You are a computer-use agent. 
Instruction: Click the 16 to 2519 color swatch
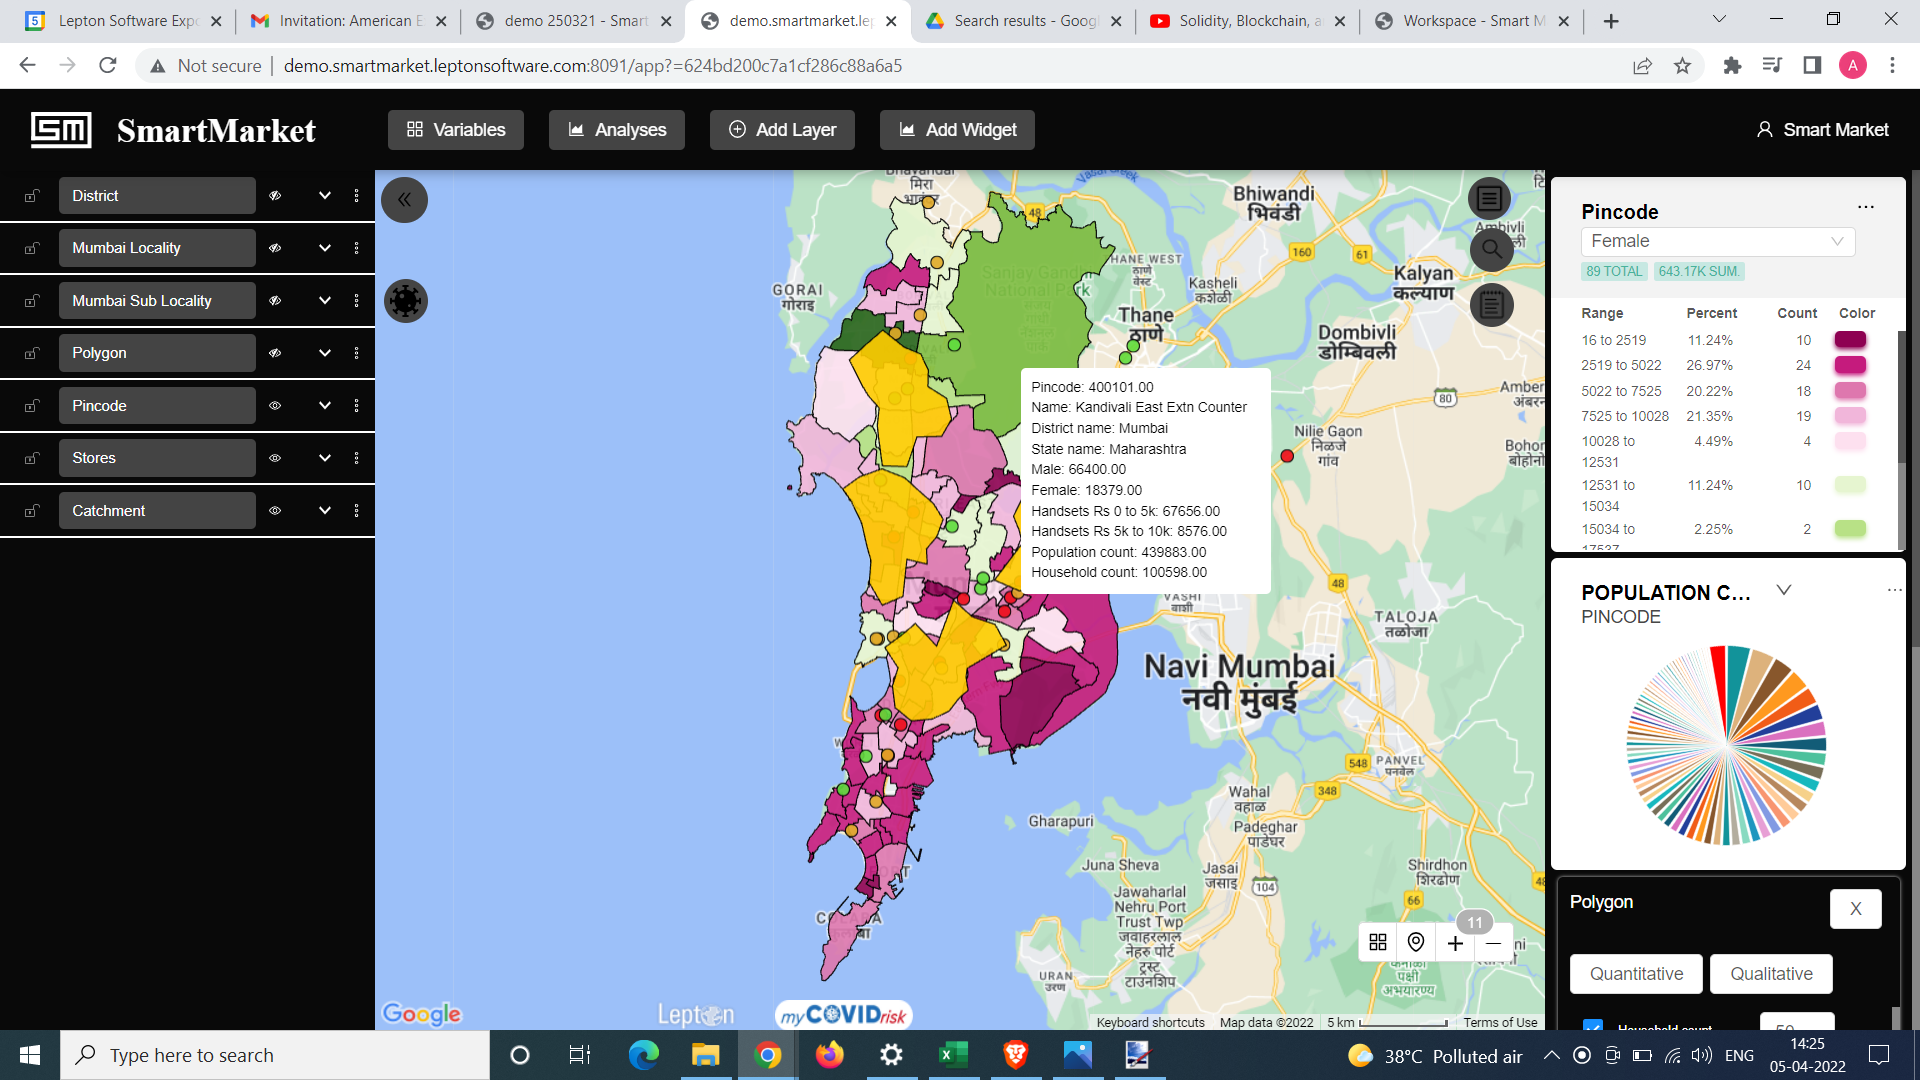[1850, 340]
